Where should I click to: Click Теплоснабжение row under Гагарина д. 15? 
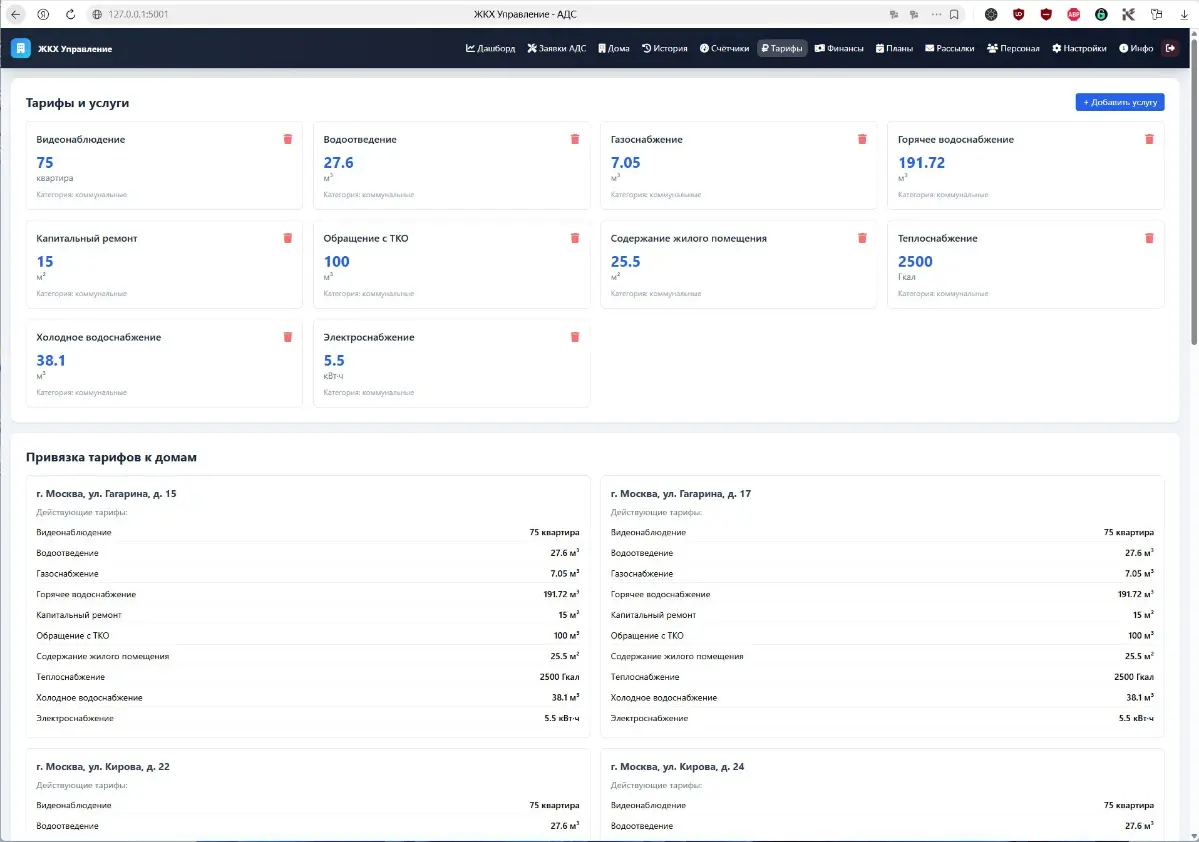(307, 677)
